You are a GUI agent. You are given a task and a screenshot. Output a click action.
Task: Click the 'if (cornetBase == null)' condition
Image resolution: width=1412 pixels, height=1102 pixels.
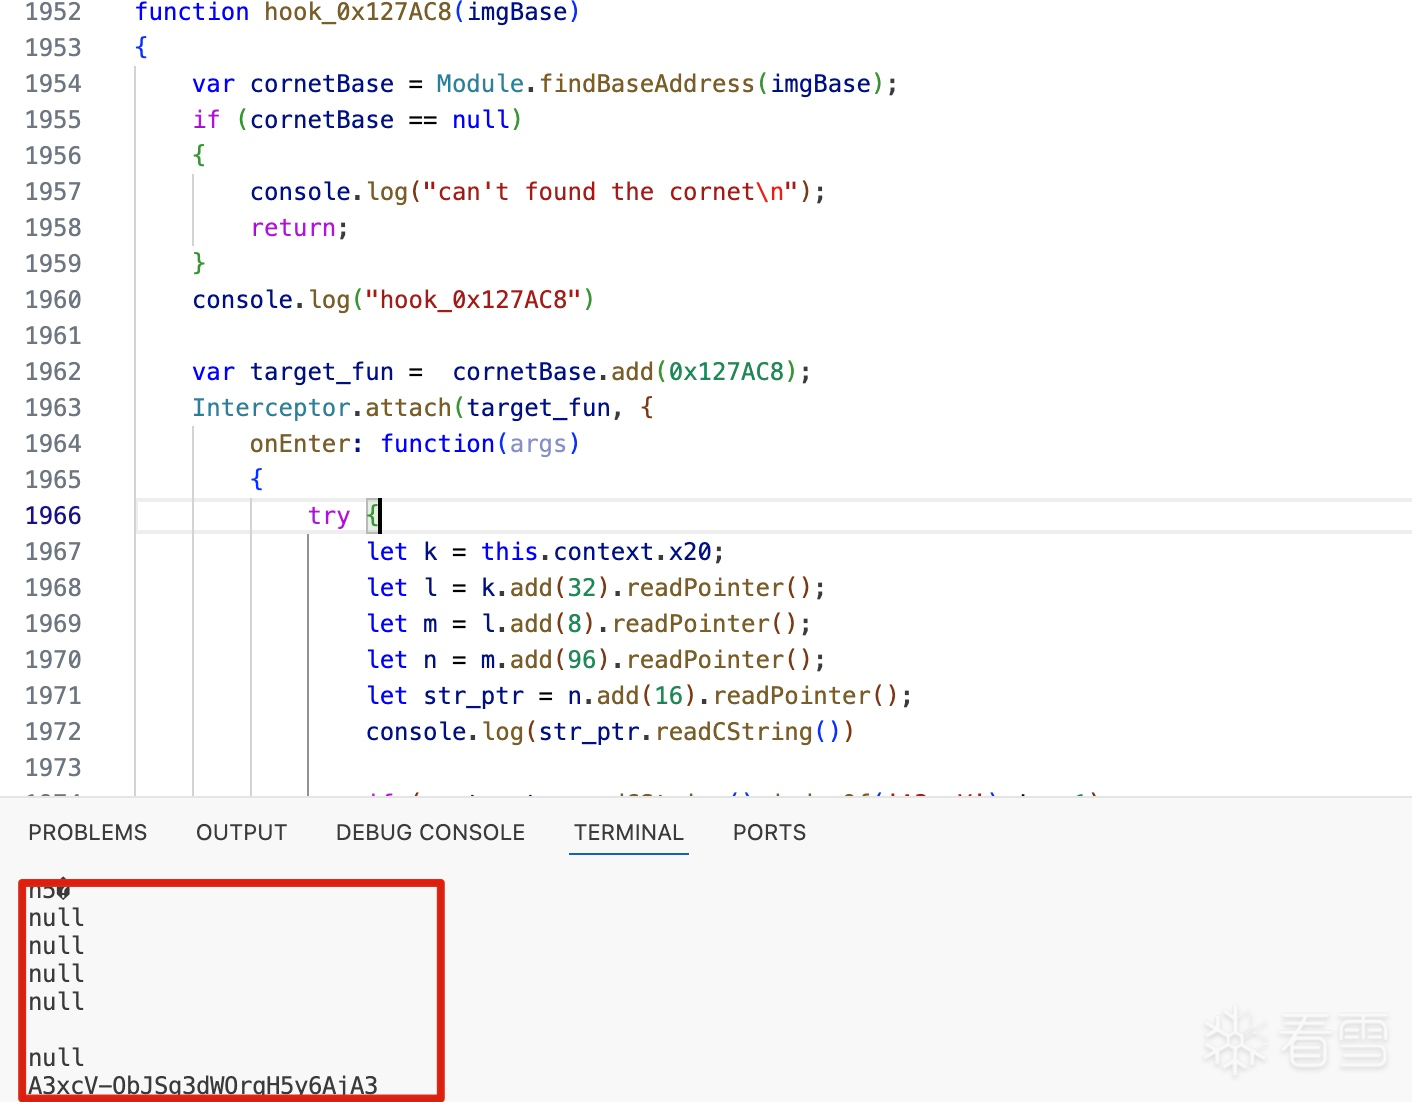coord(358,120)
